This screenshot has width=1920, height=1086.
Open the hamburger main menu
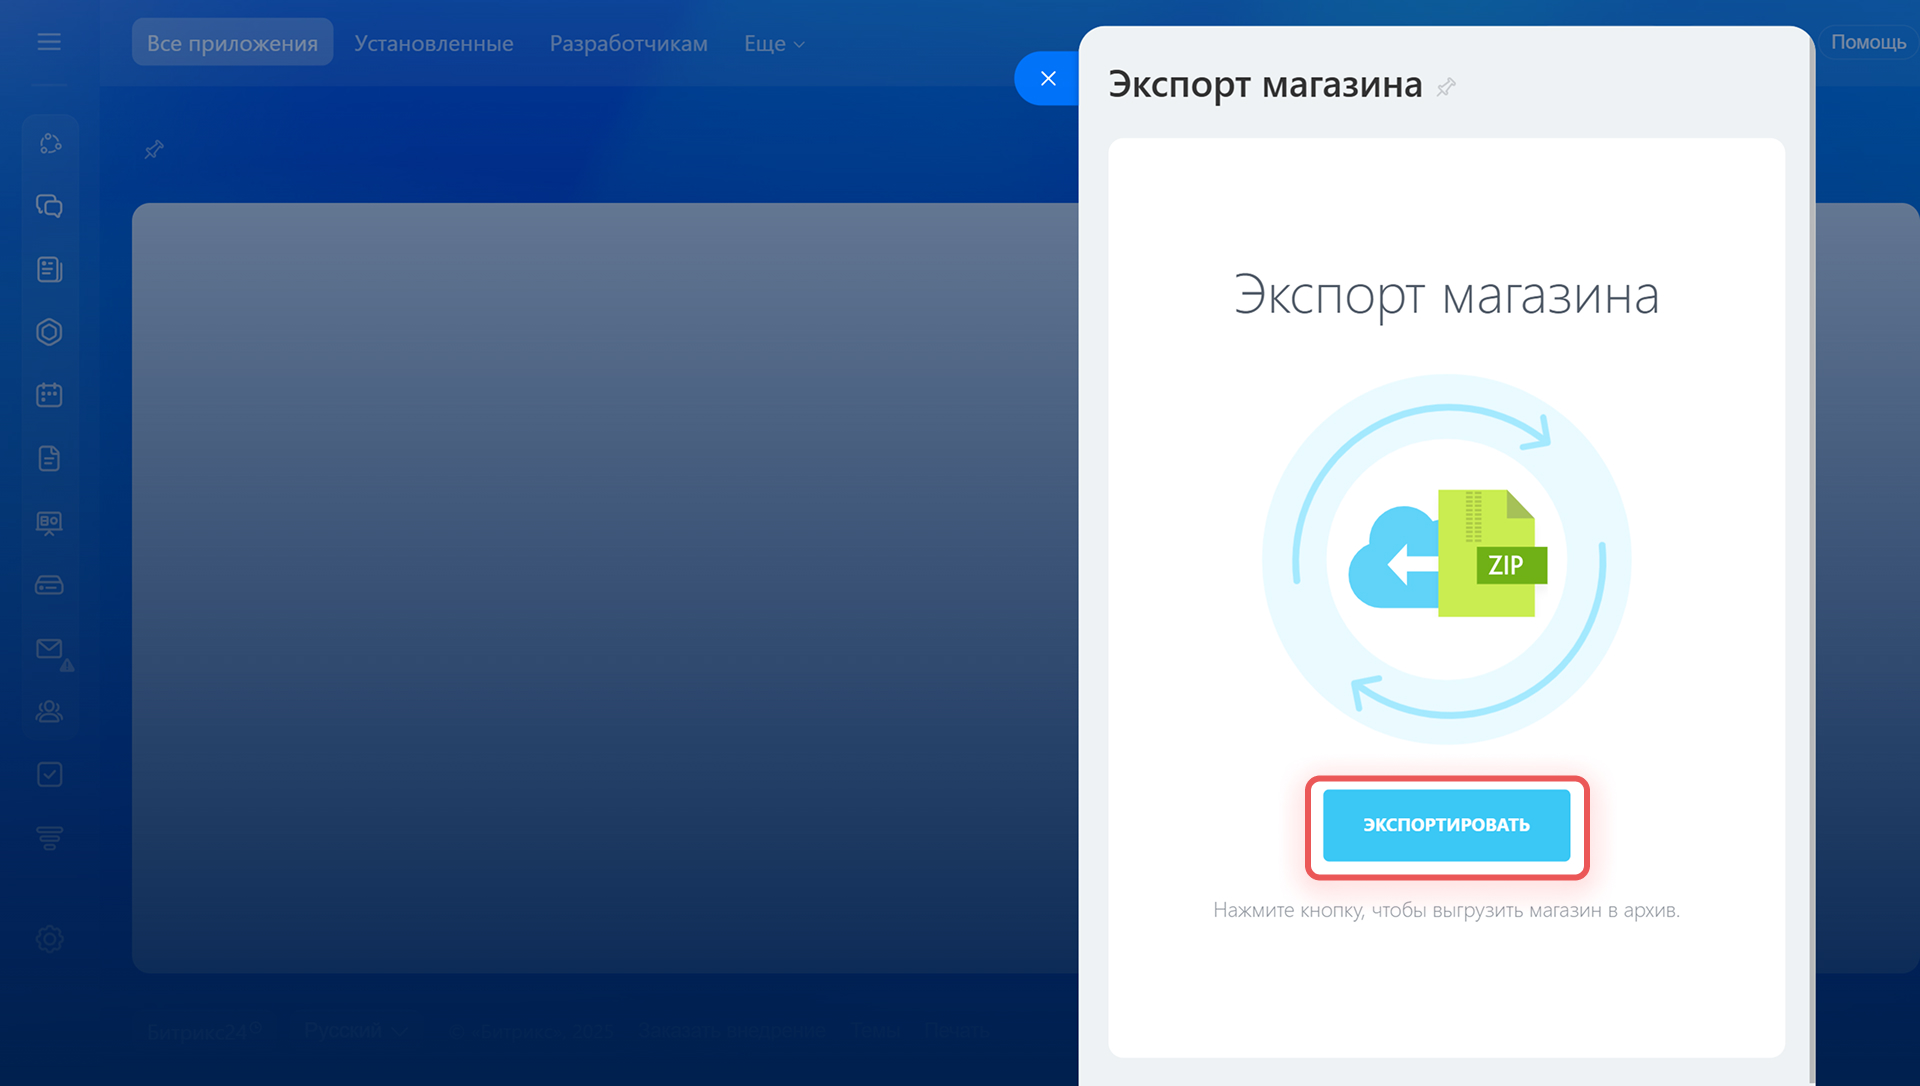tap(49, 42)
